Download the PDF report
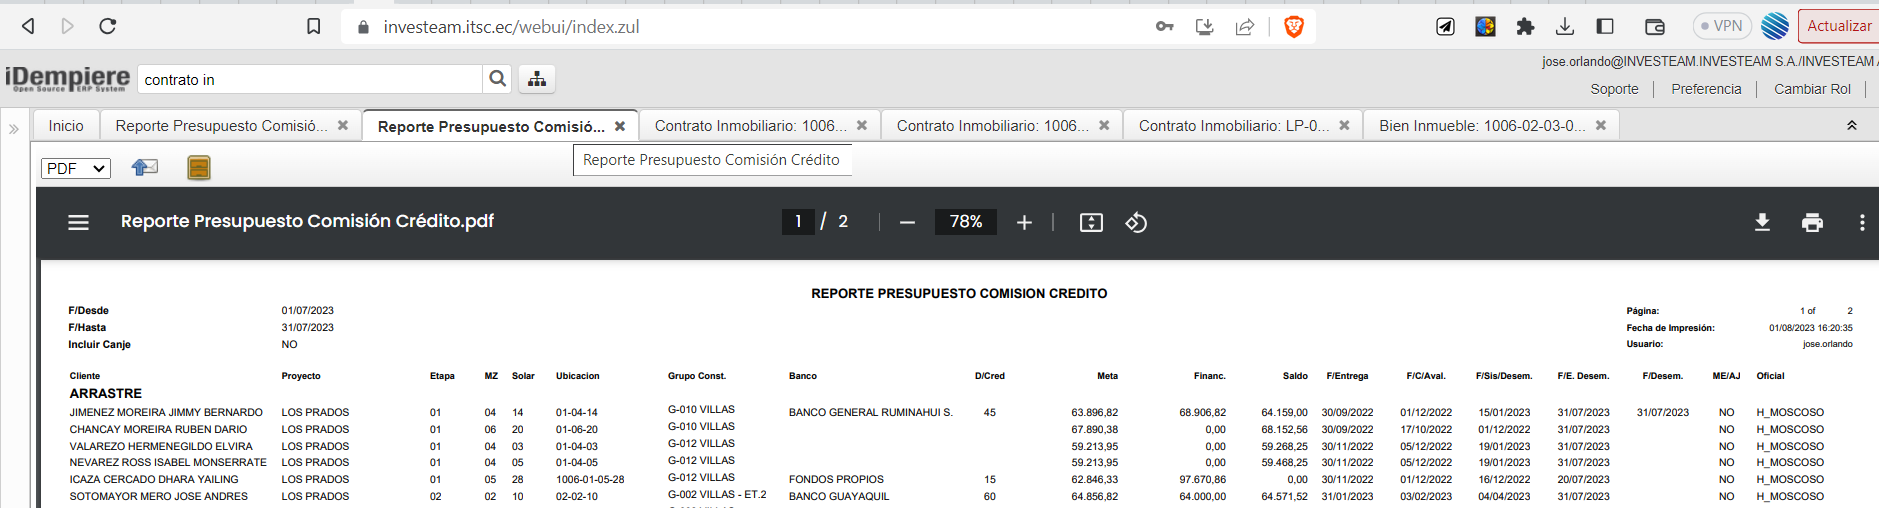Screen dimensions: 1879x508 1762,222
